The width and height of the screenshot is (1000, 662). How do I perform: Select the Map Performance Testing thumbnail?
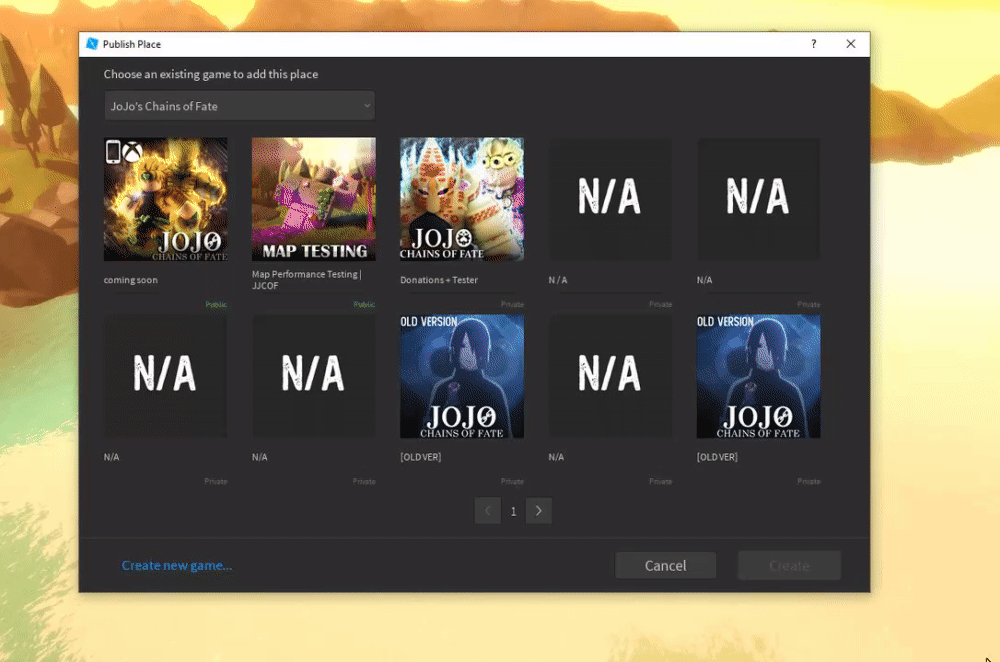pos(314,199)
